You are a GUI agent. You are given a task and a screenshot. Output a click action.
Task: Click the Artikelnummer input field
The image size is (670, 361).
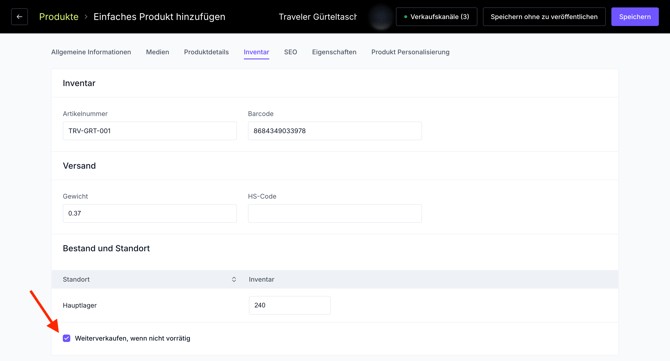[x=150, y=131]
